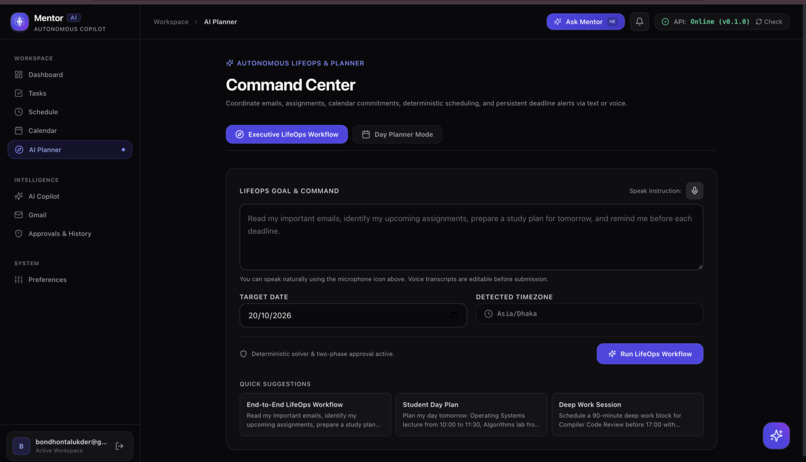Viewport: 806px width, 462px height.
Task: Open the date picker calendar icon
Action: click(453, 315)
